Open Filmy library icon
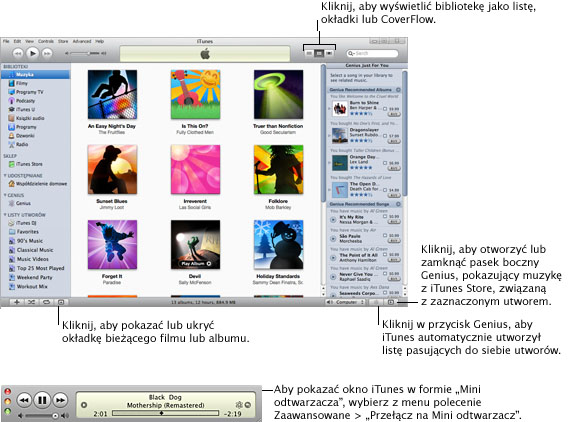The height and width of the screenshot is (422, 570). point(12,83)
